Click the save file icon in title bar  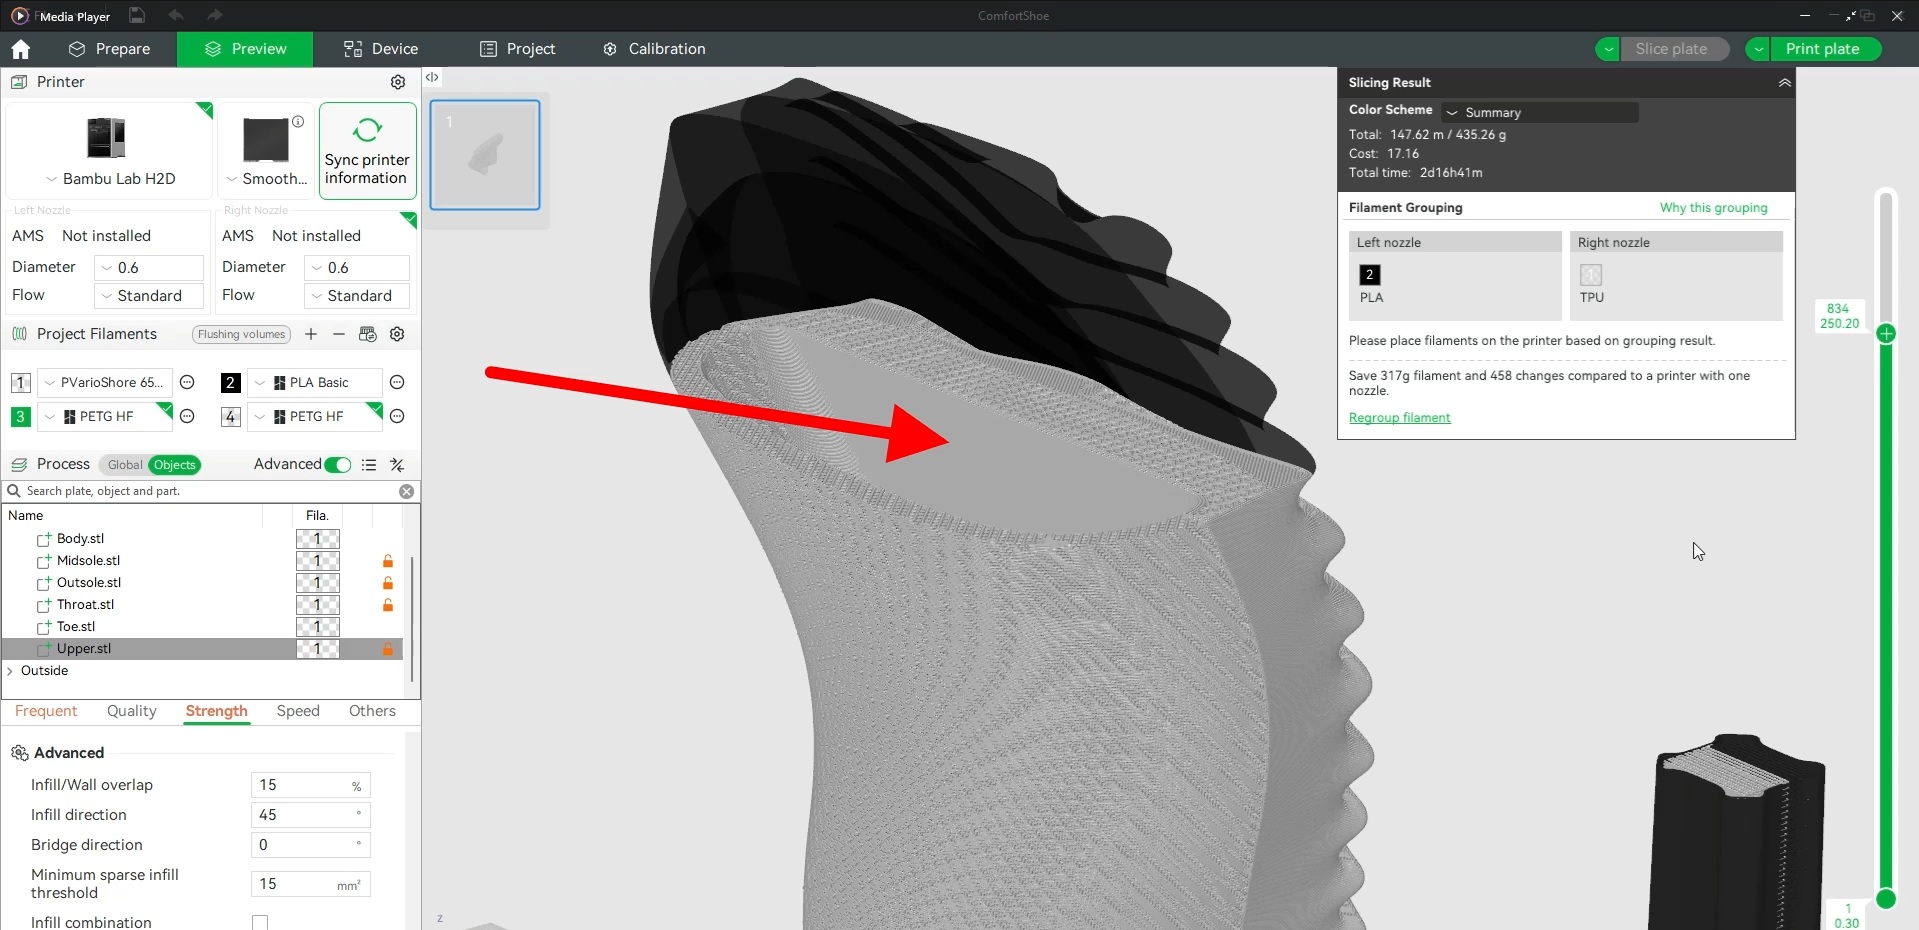(x=137, y=16)
